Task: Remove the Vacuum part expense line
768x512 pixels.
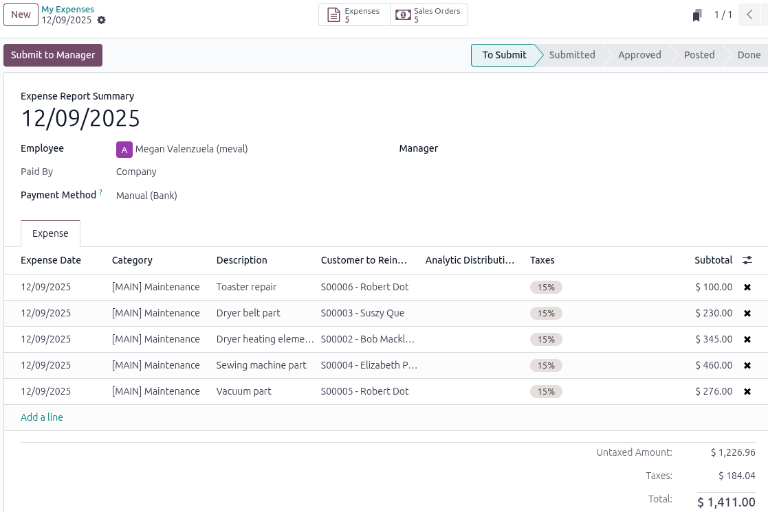Action: pos(747,391)
